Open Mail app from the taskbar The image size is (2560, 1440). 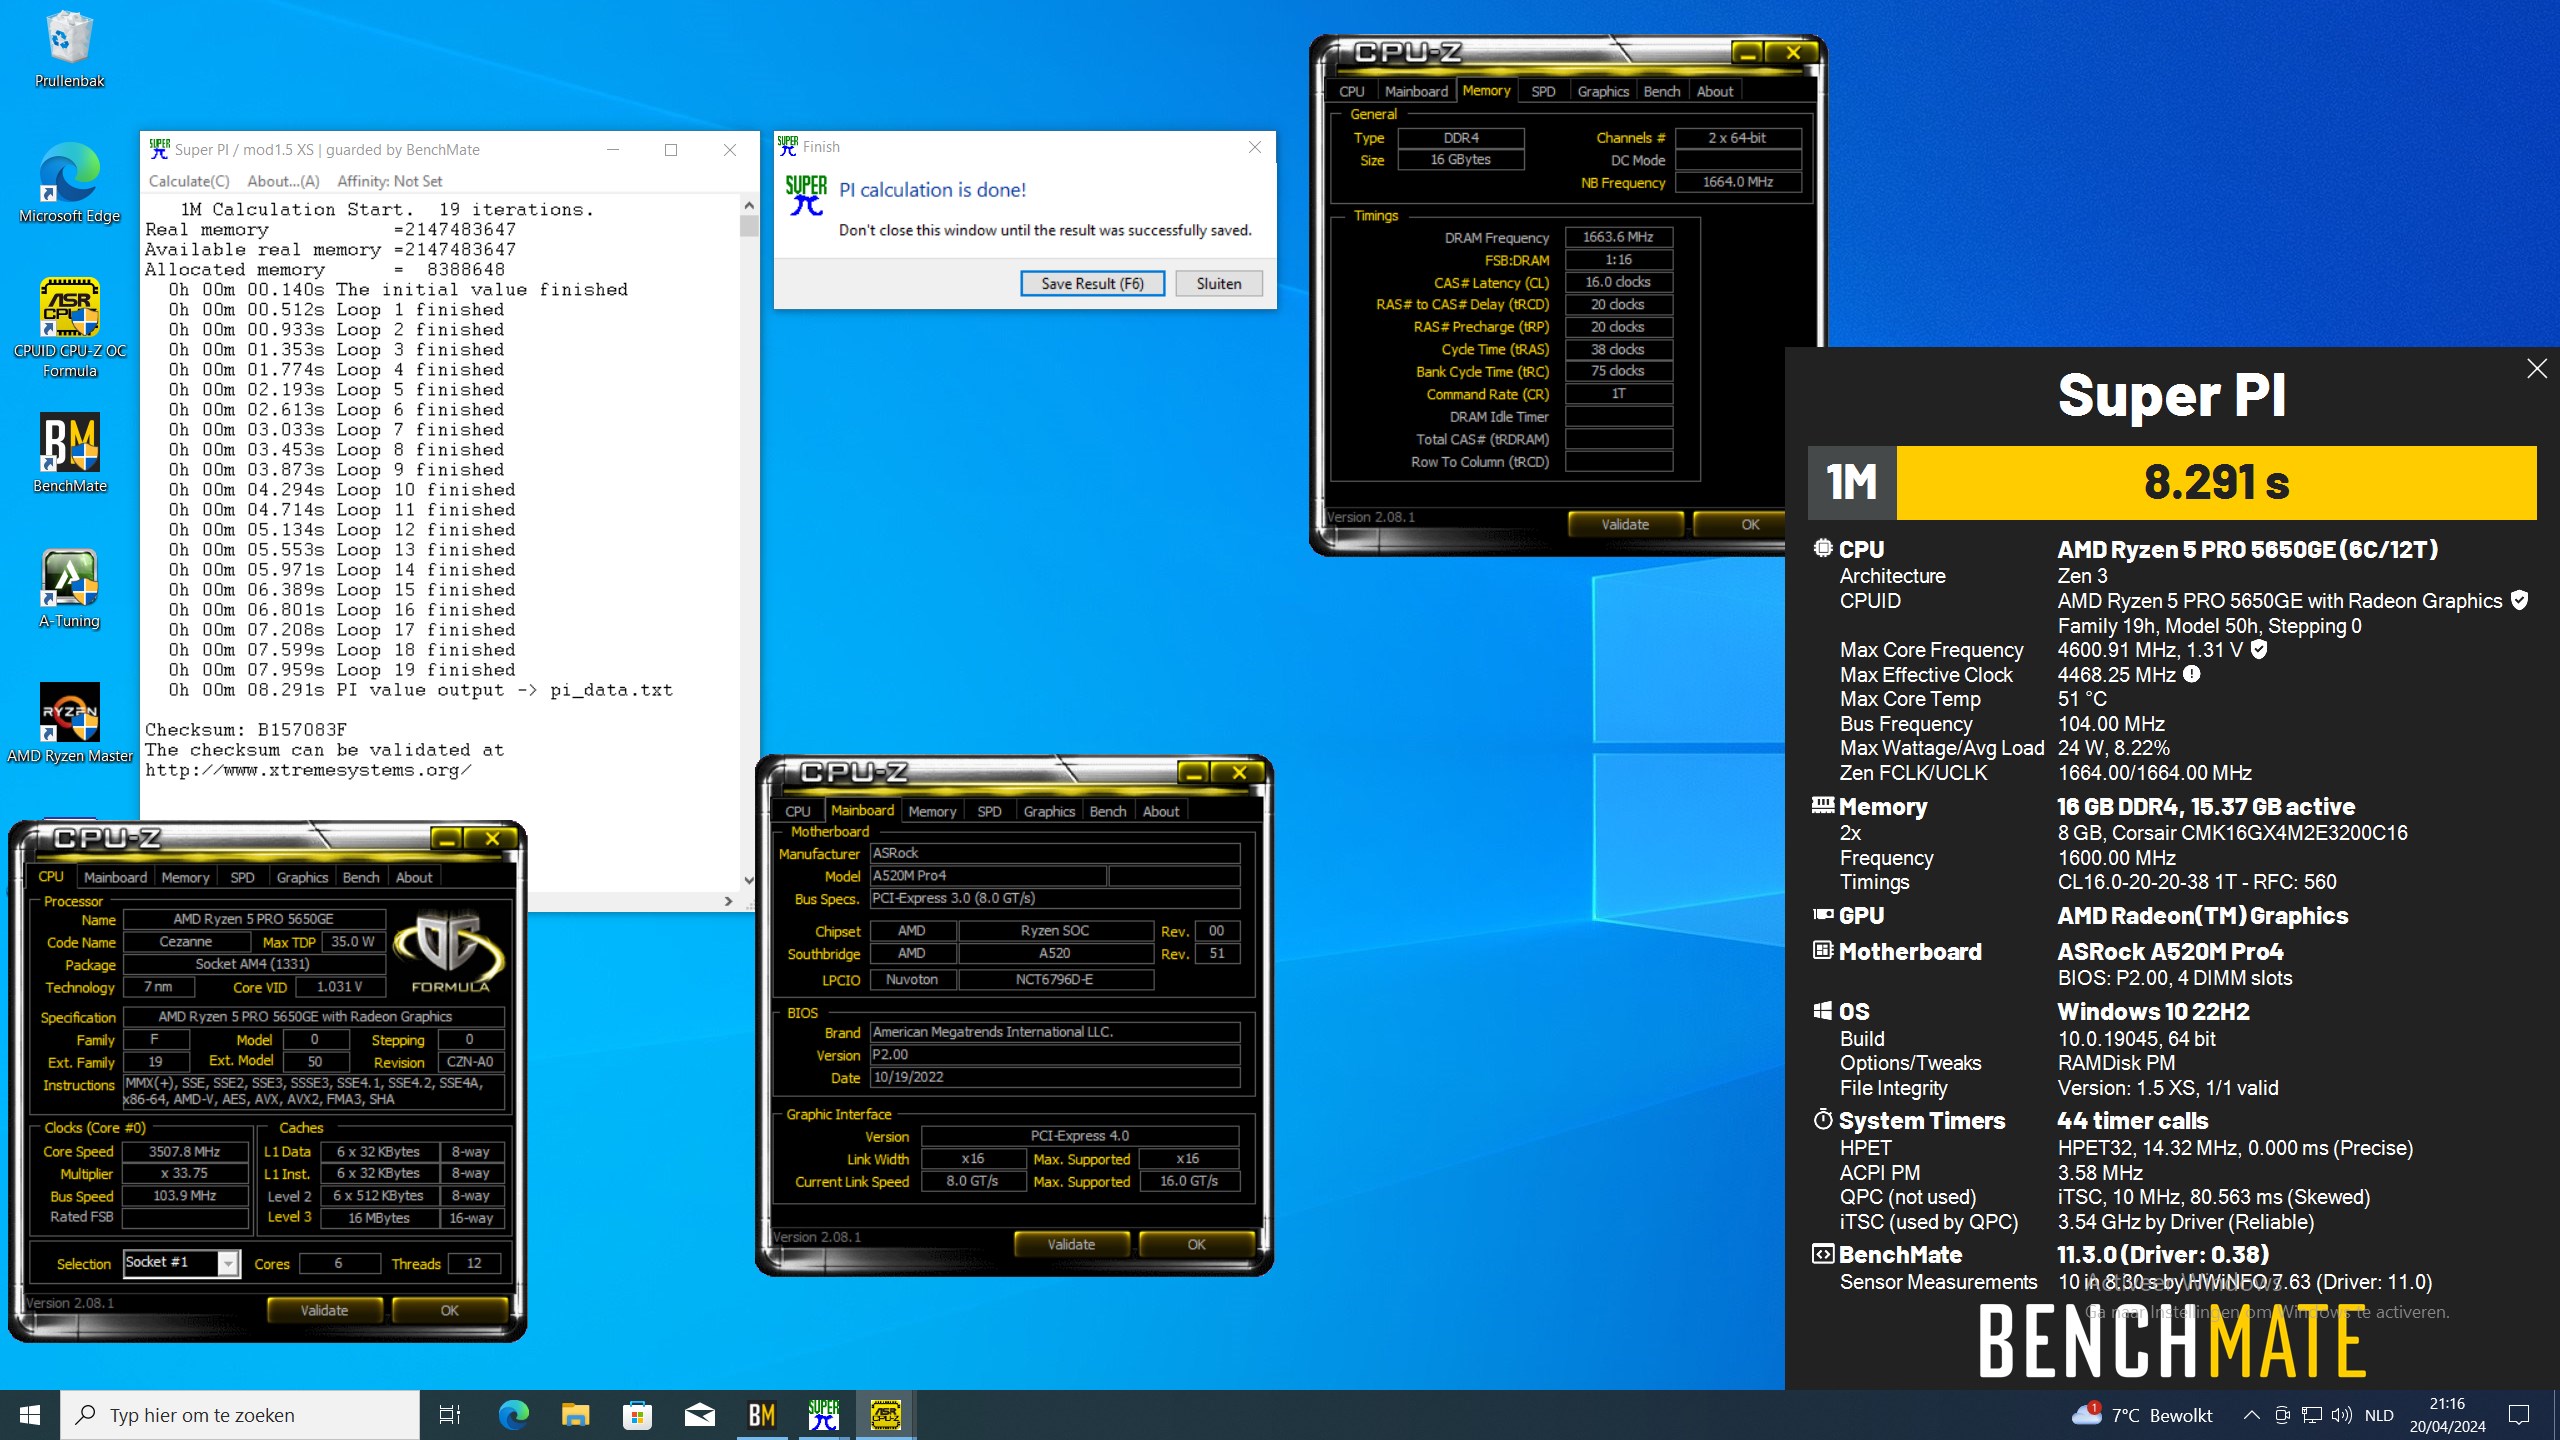tap(699, 1415)
